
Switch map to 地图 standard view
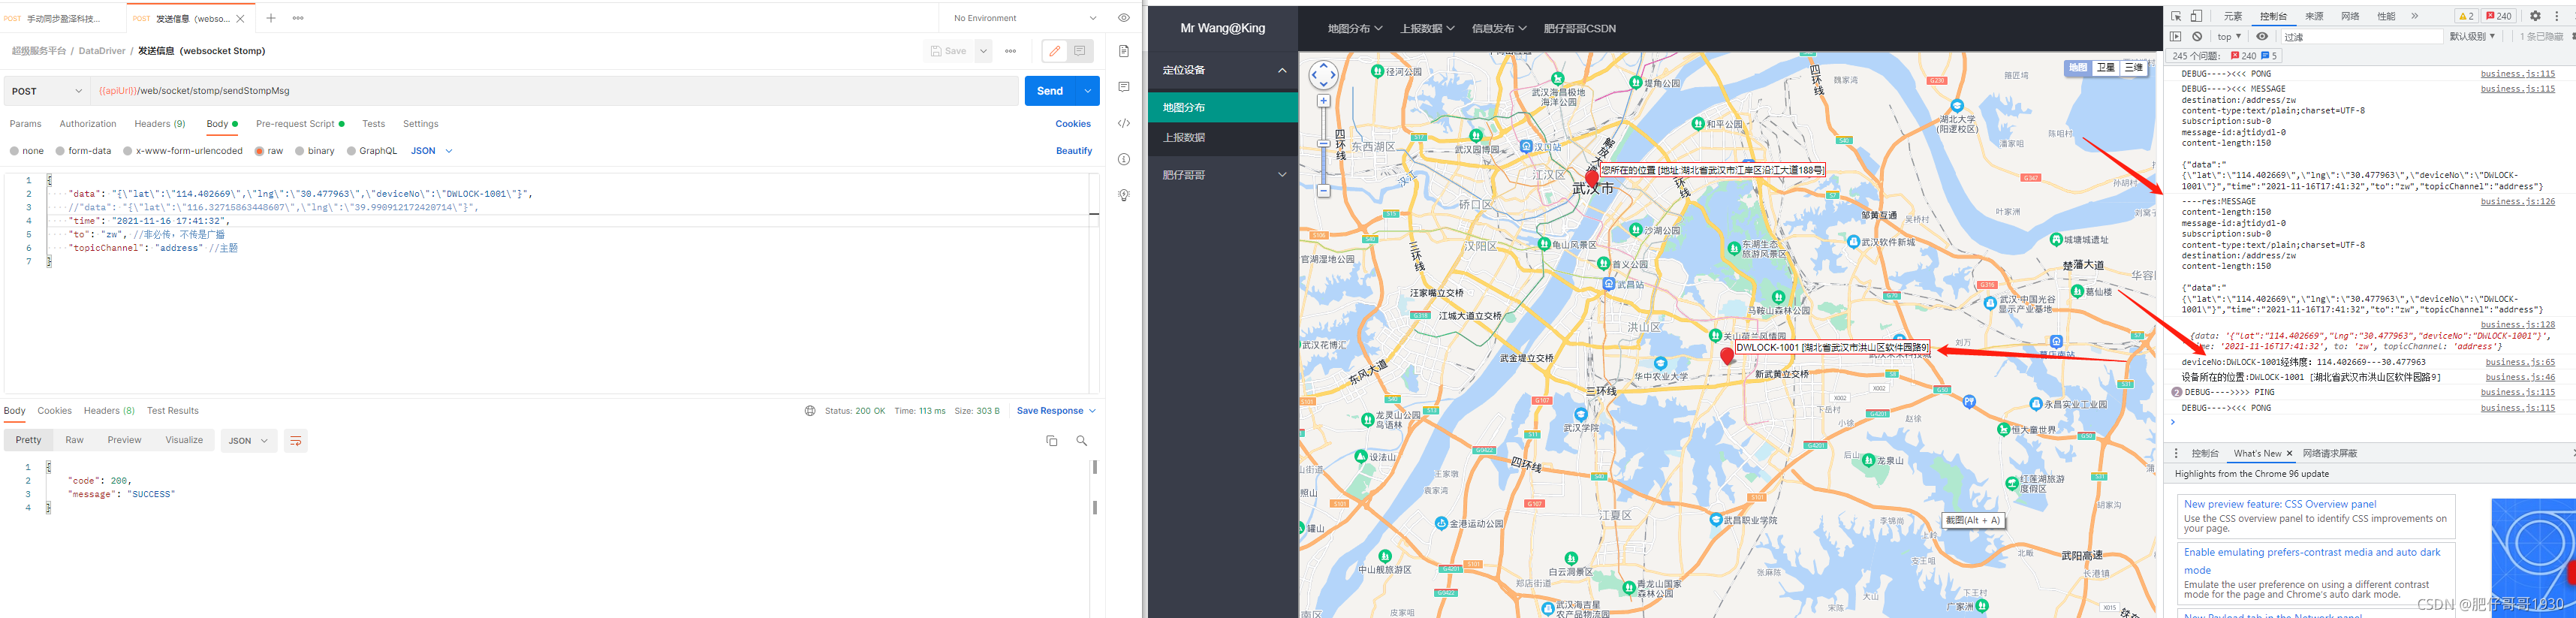click(x=2078, y=68)
